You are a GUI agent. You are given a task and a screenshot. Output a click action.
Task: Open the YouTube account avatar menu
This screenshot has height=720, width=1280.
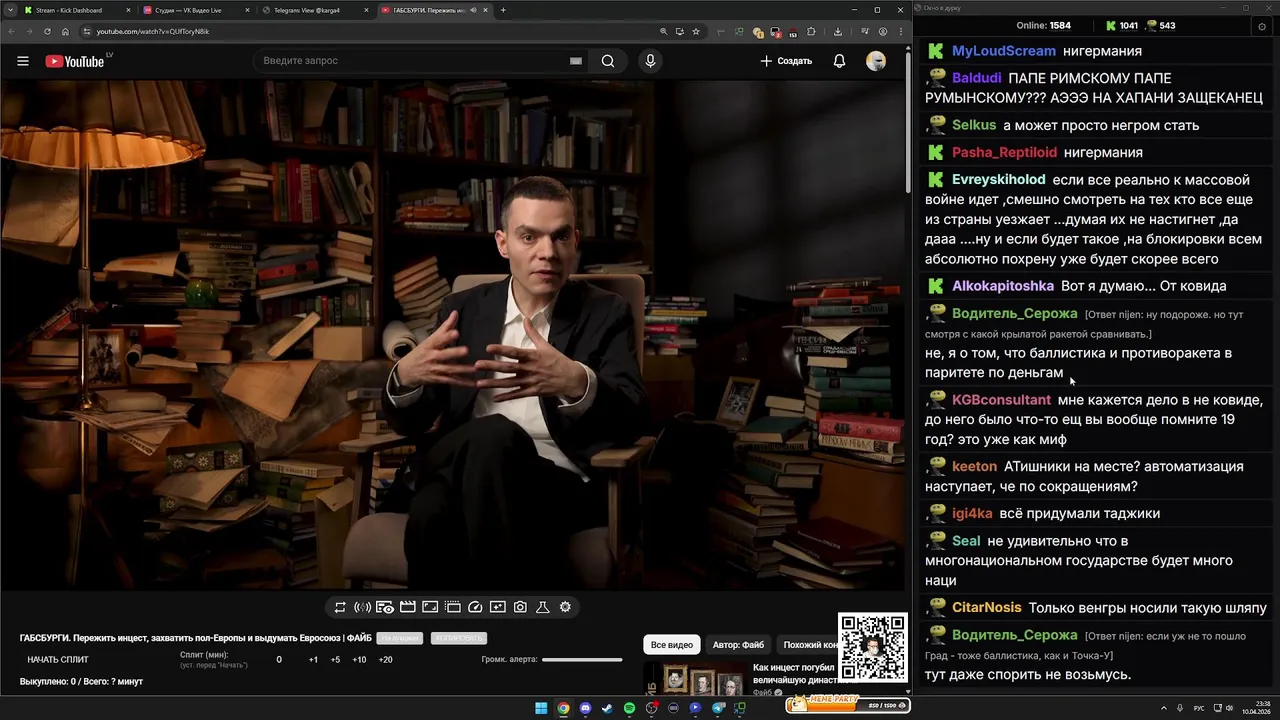coord(876,61)
